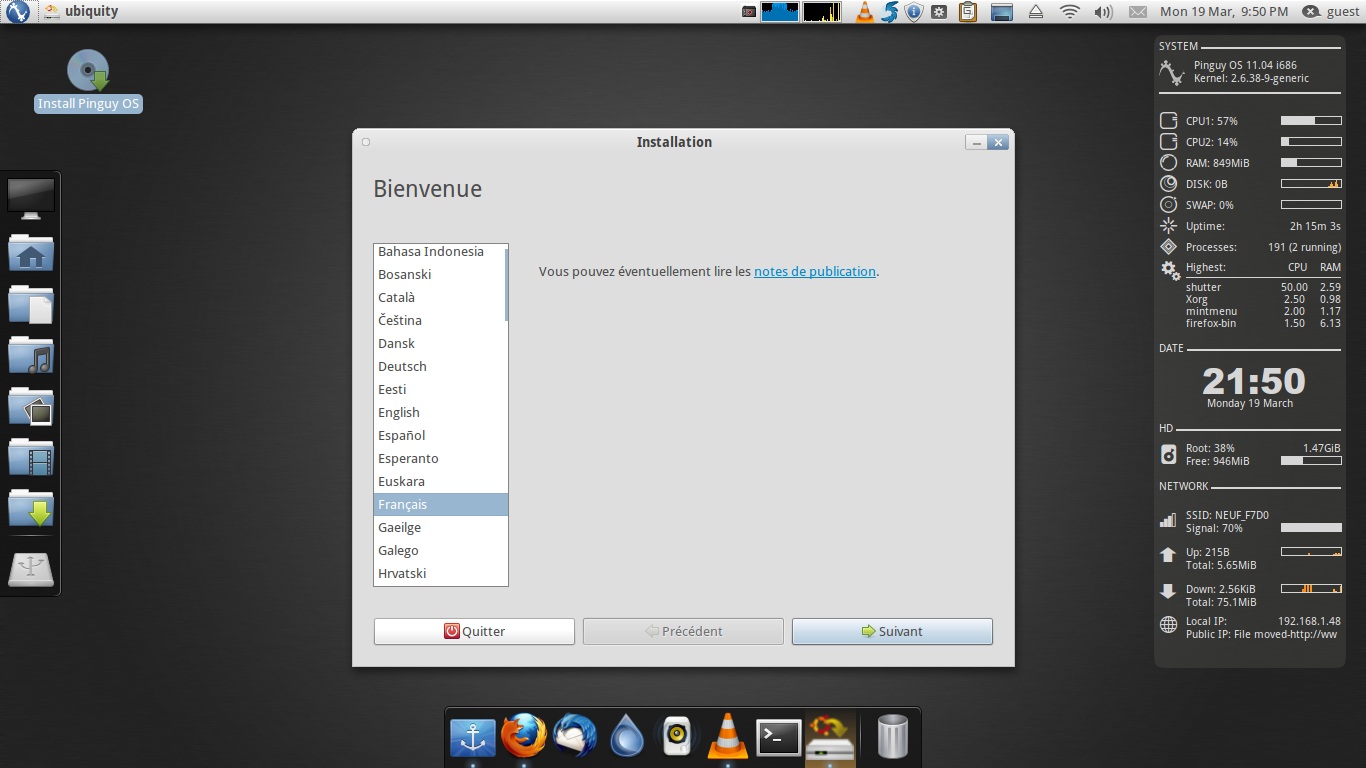Open the terminal from the bottom dock
The width and height of the screenshot is (1366, 768).
pyautogui.click(x=778, y=738)
